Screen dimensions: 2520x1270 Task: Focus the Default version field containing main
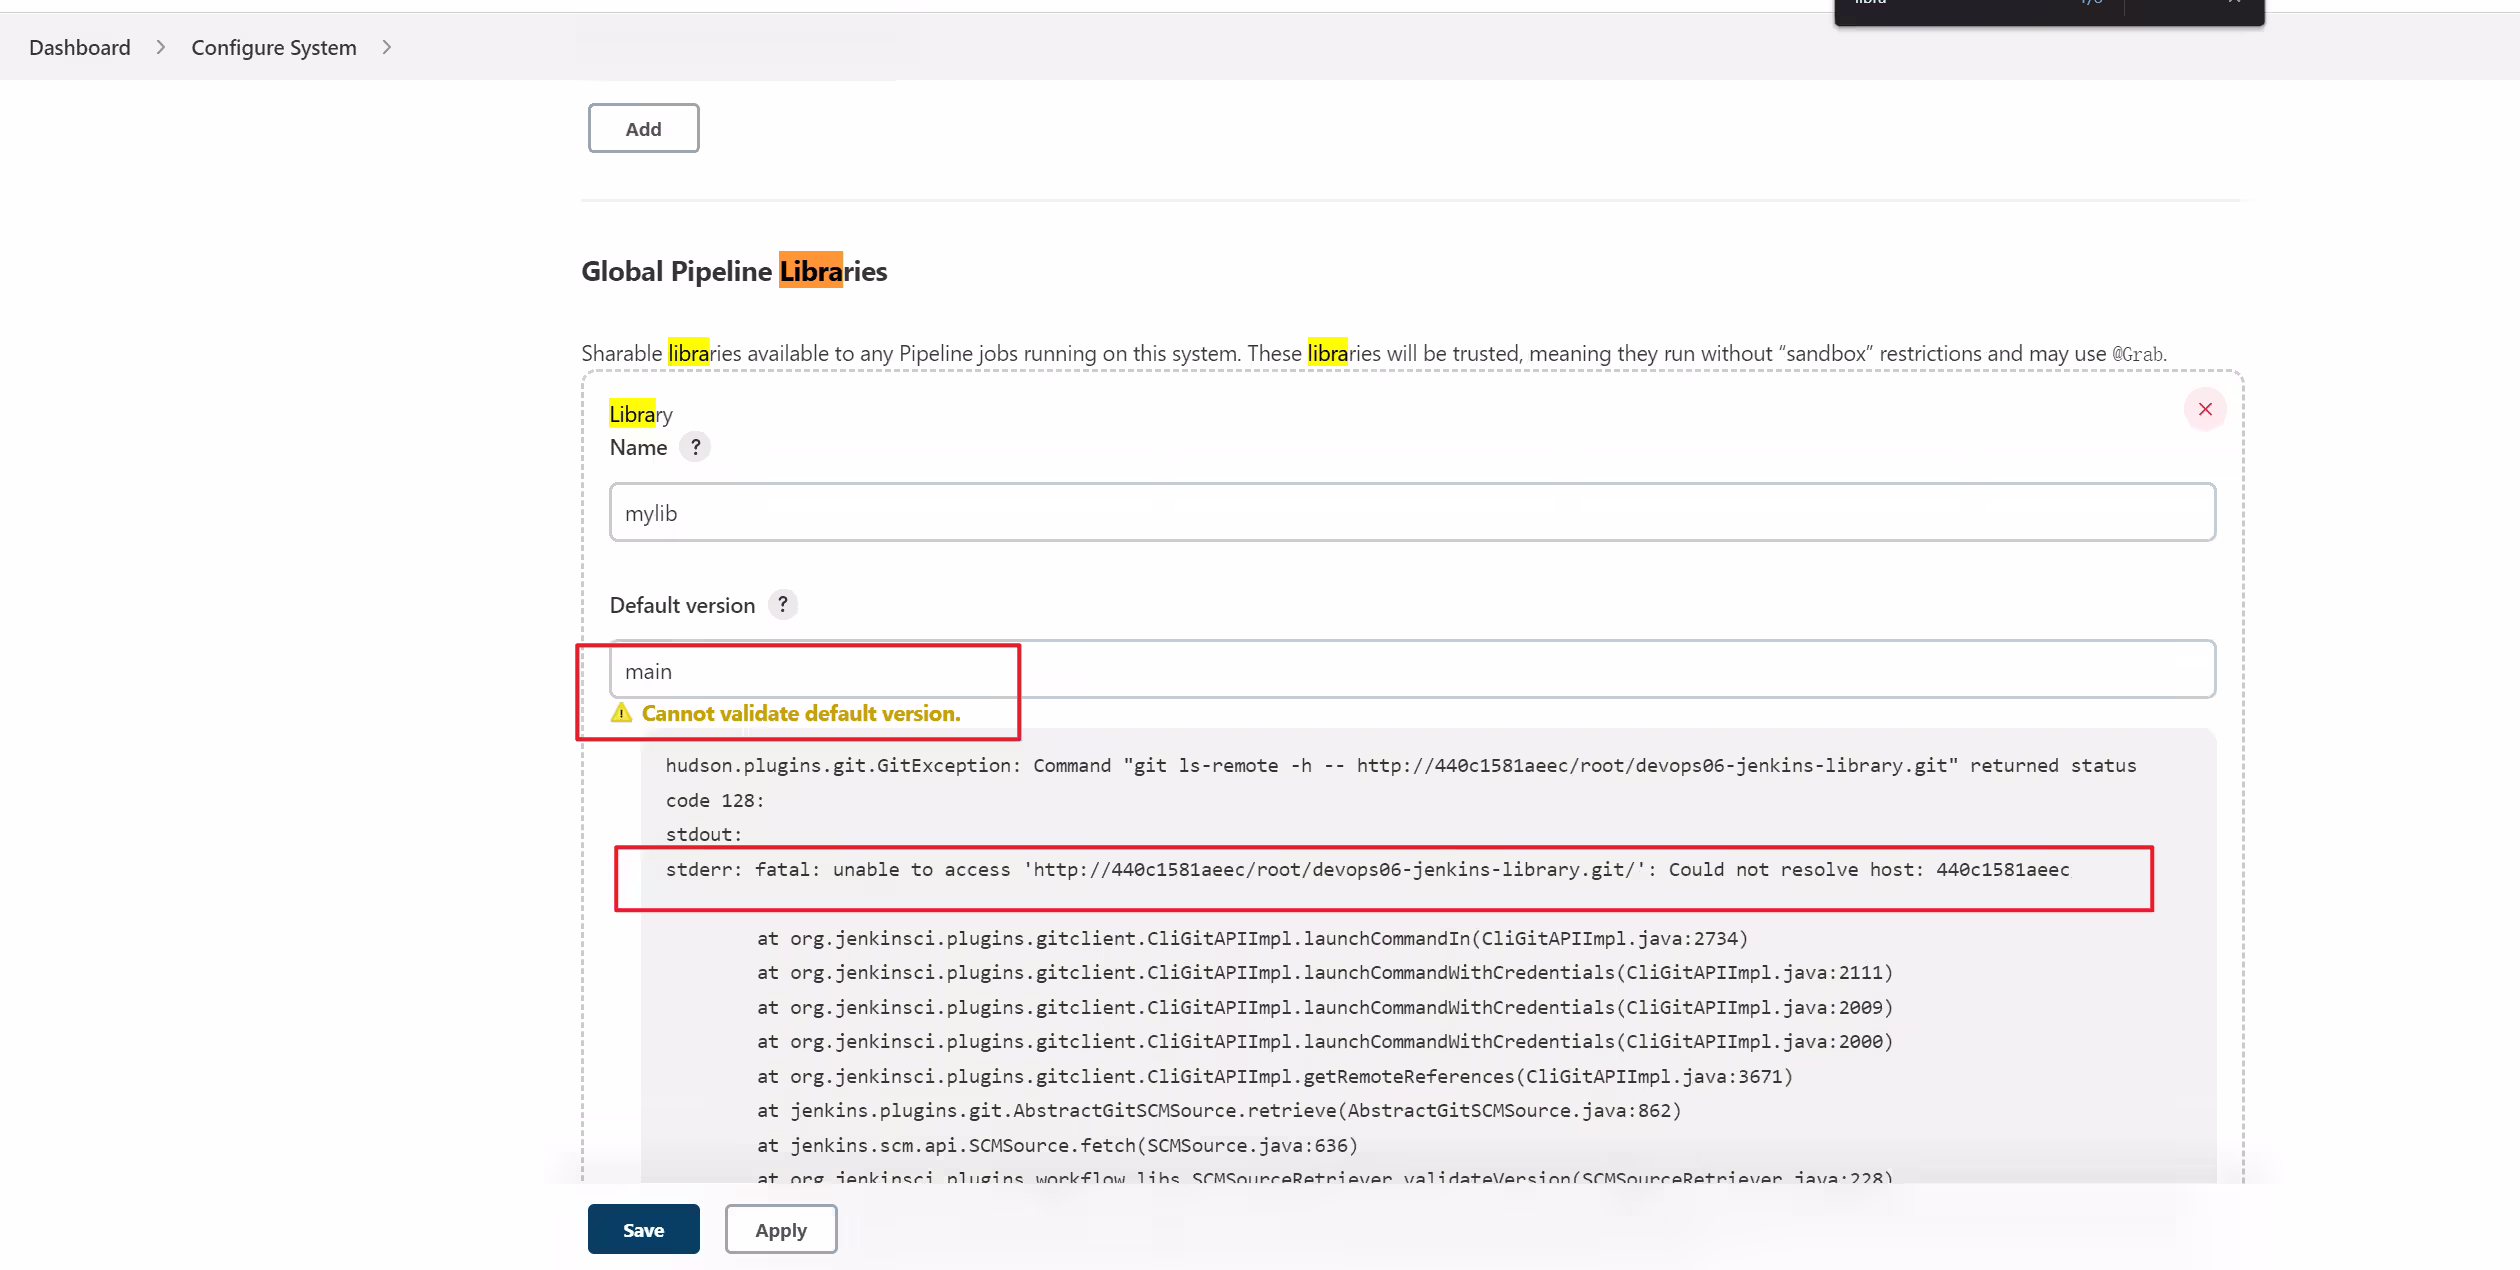1412,670
